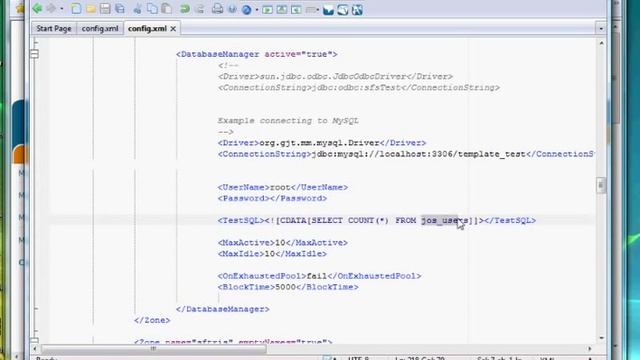Viewport: 640px width, 360px height.
Task: Toggle the left pane with the first pane icon
Action: click(x=267, y=9)
